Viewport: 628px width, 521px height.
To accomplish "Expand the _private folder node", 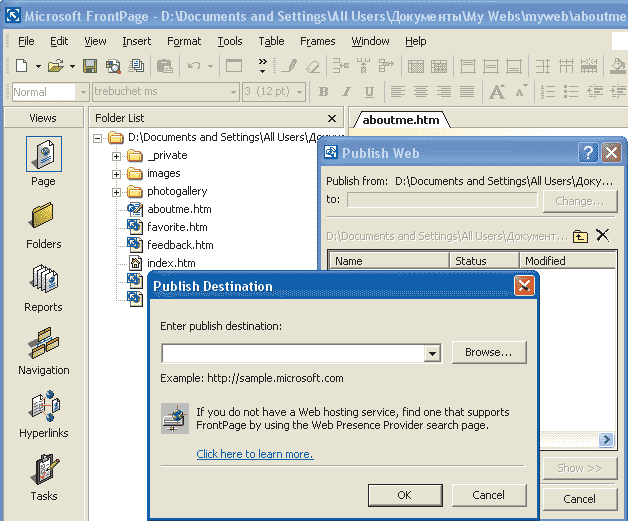I will (x=116, y=156).
